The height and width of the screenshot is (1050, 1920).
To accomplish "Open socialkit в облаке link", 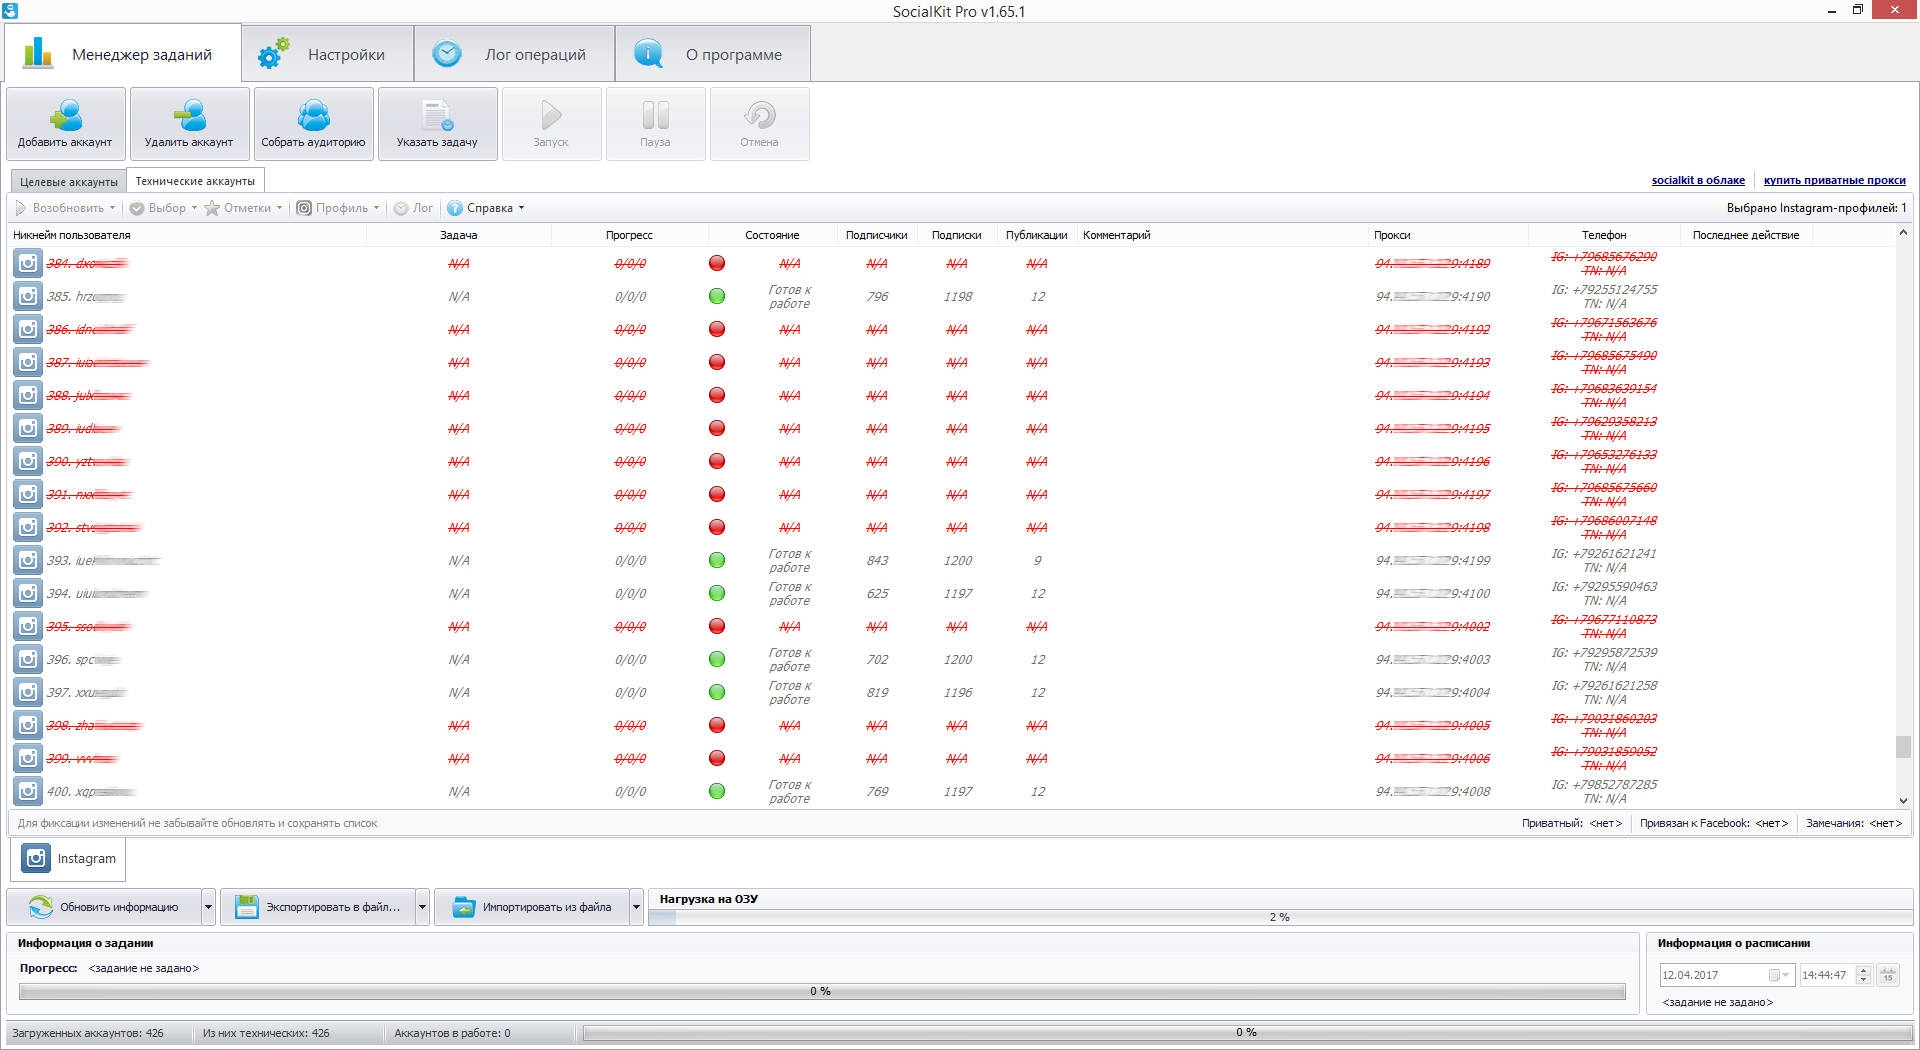I will 1698,181.
